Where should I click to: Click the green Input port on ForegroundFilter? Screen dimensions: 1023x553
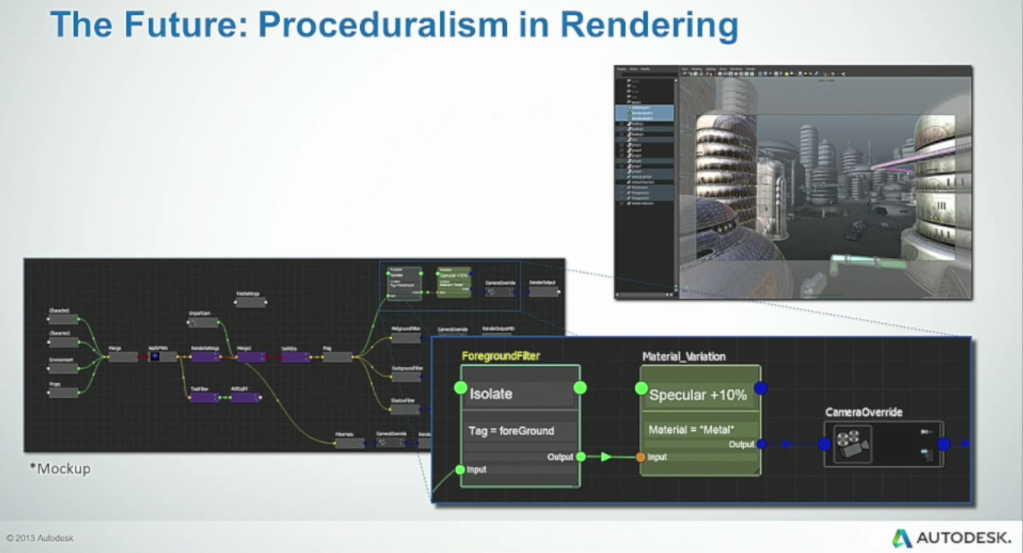(461, 469)
